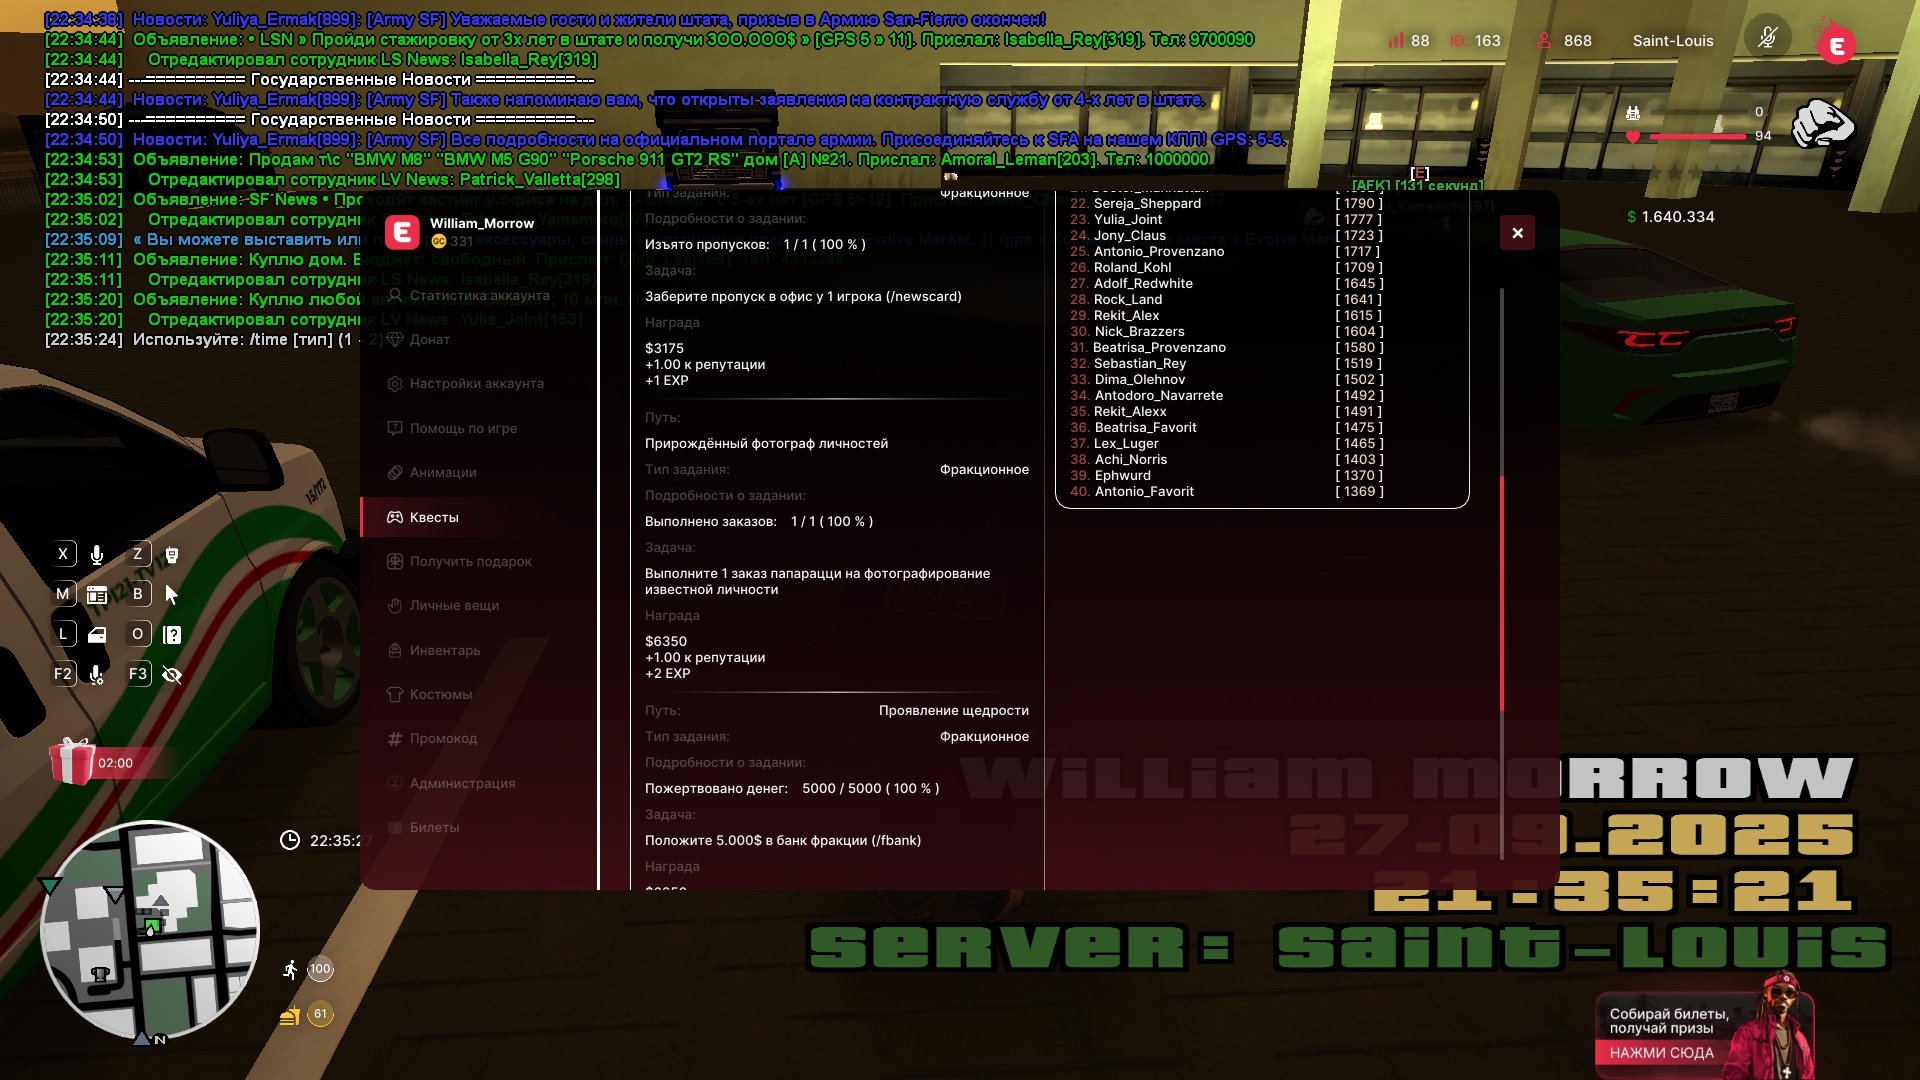Click the muted microphone icon
1920x1080 pixels.
(1767, 39)
